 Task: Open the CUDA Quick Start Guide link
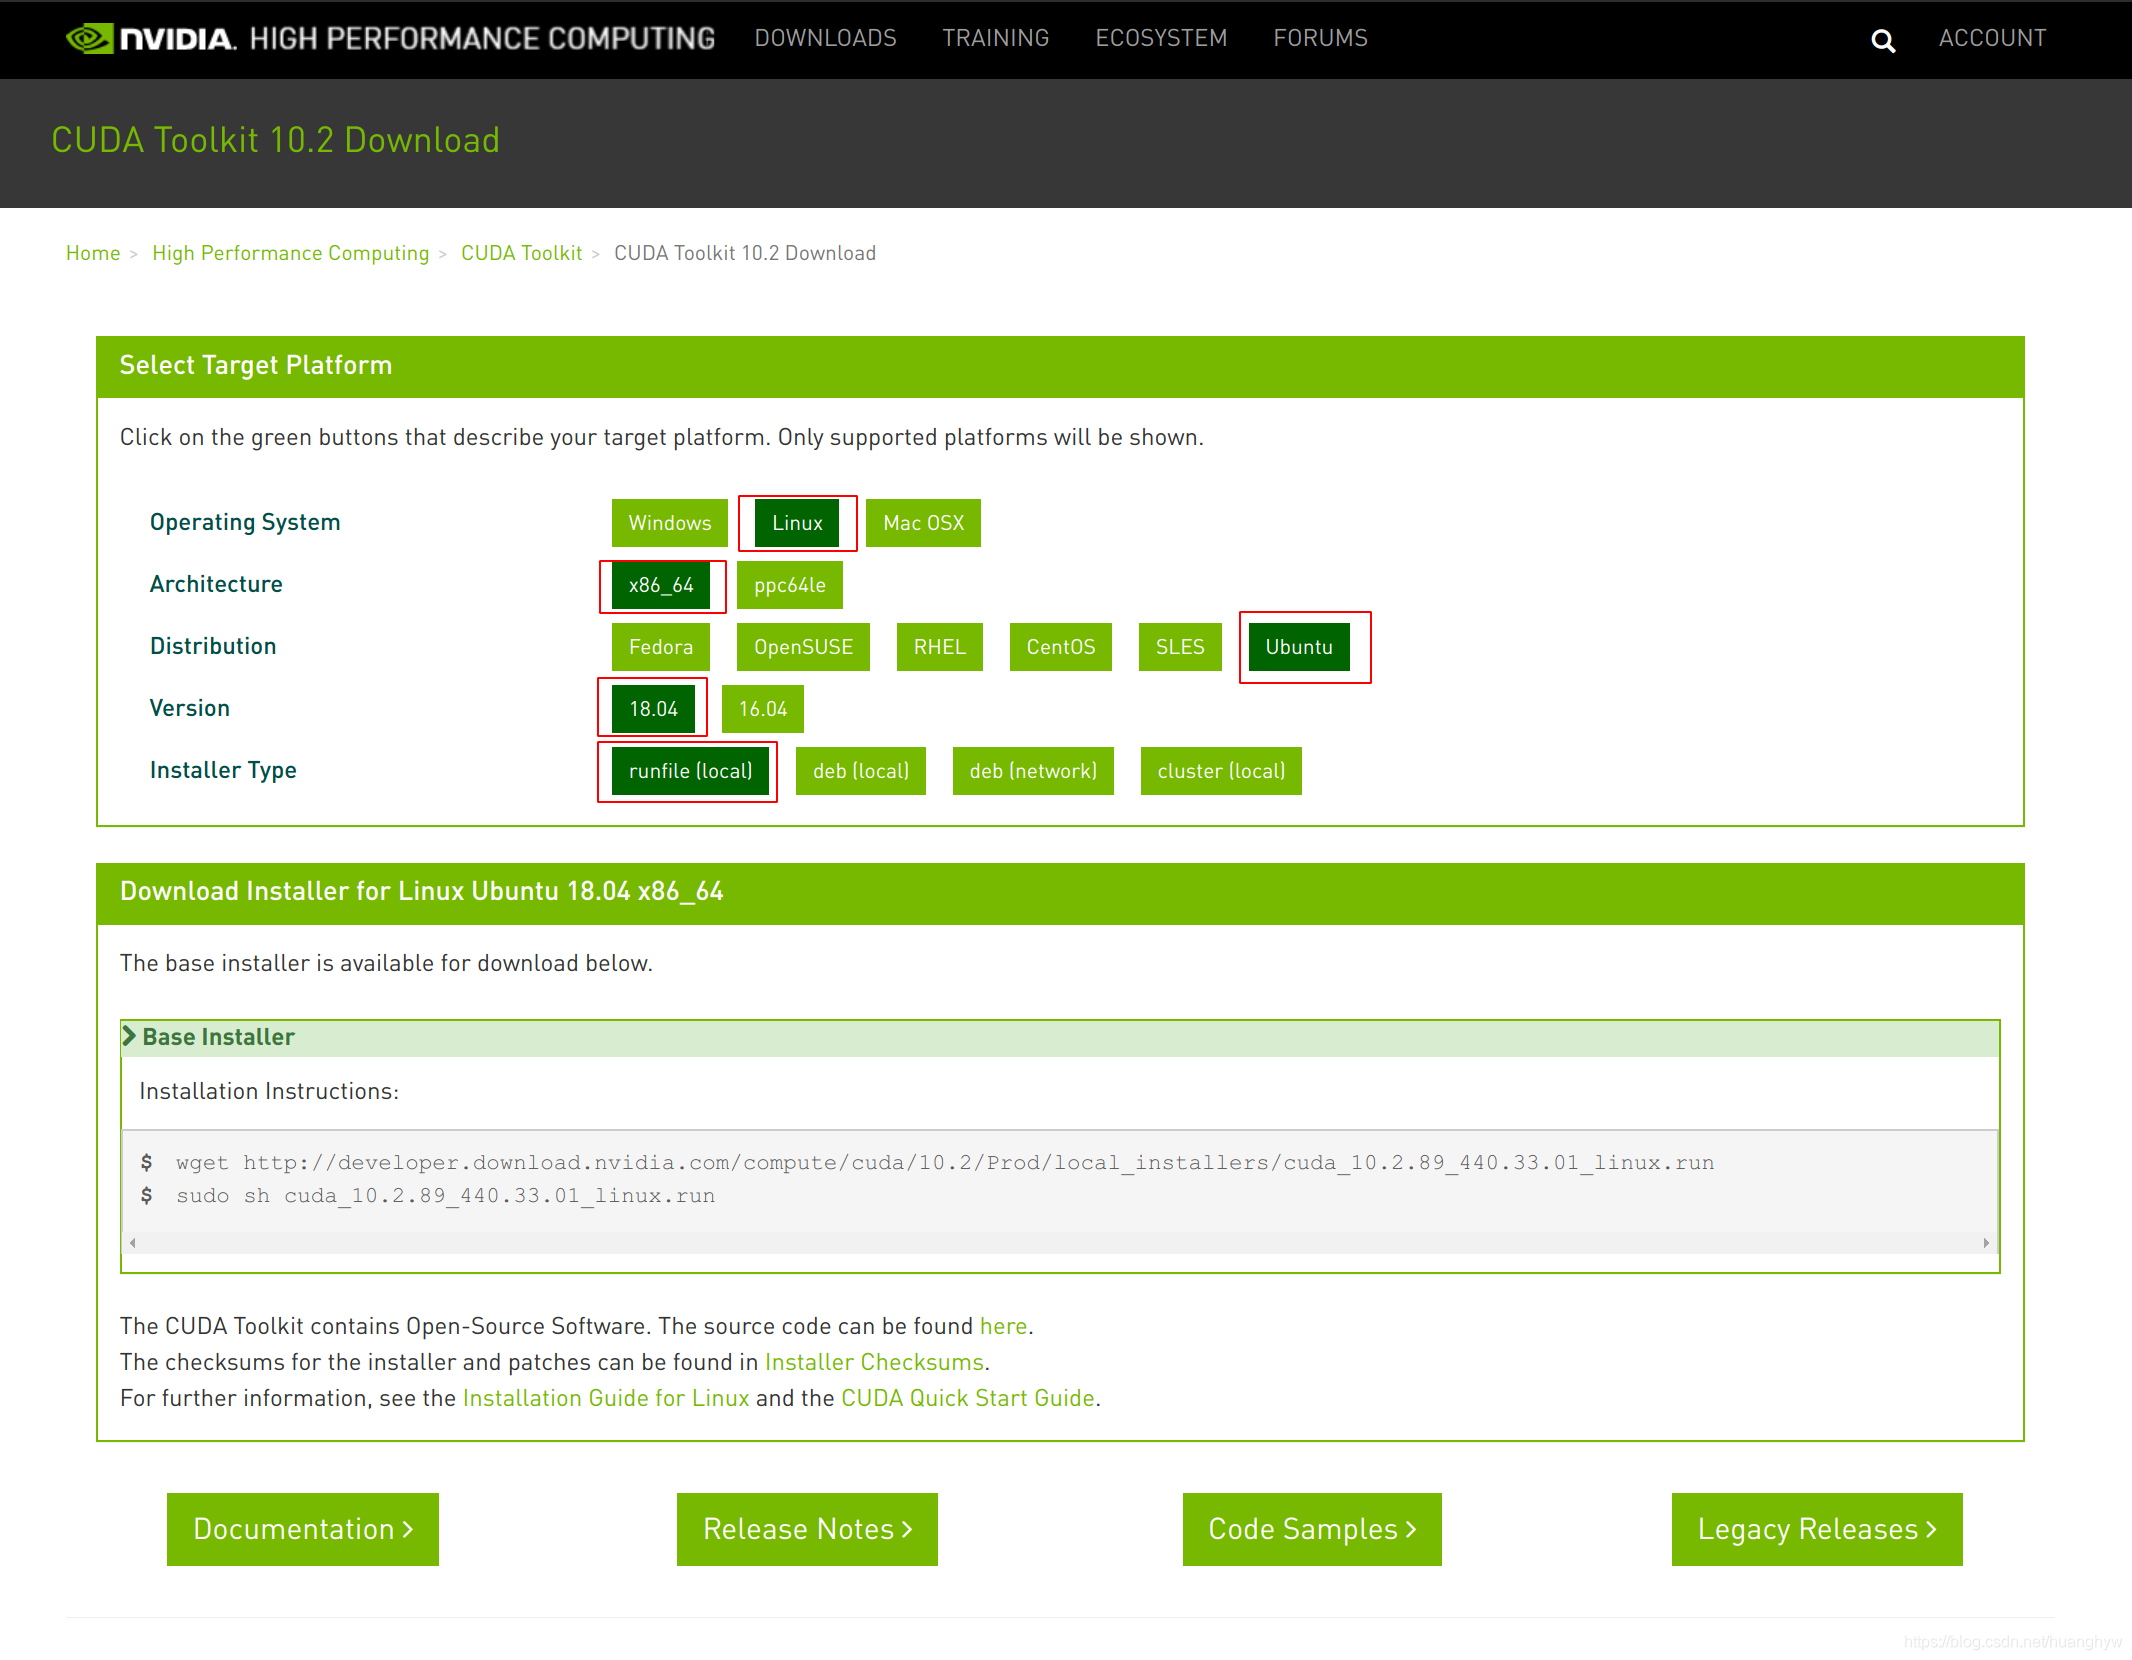click(x=967, y=1398)
